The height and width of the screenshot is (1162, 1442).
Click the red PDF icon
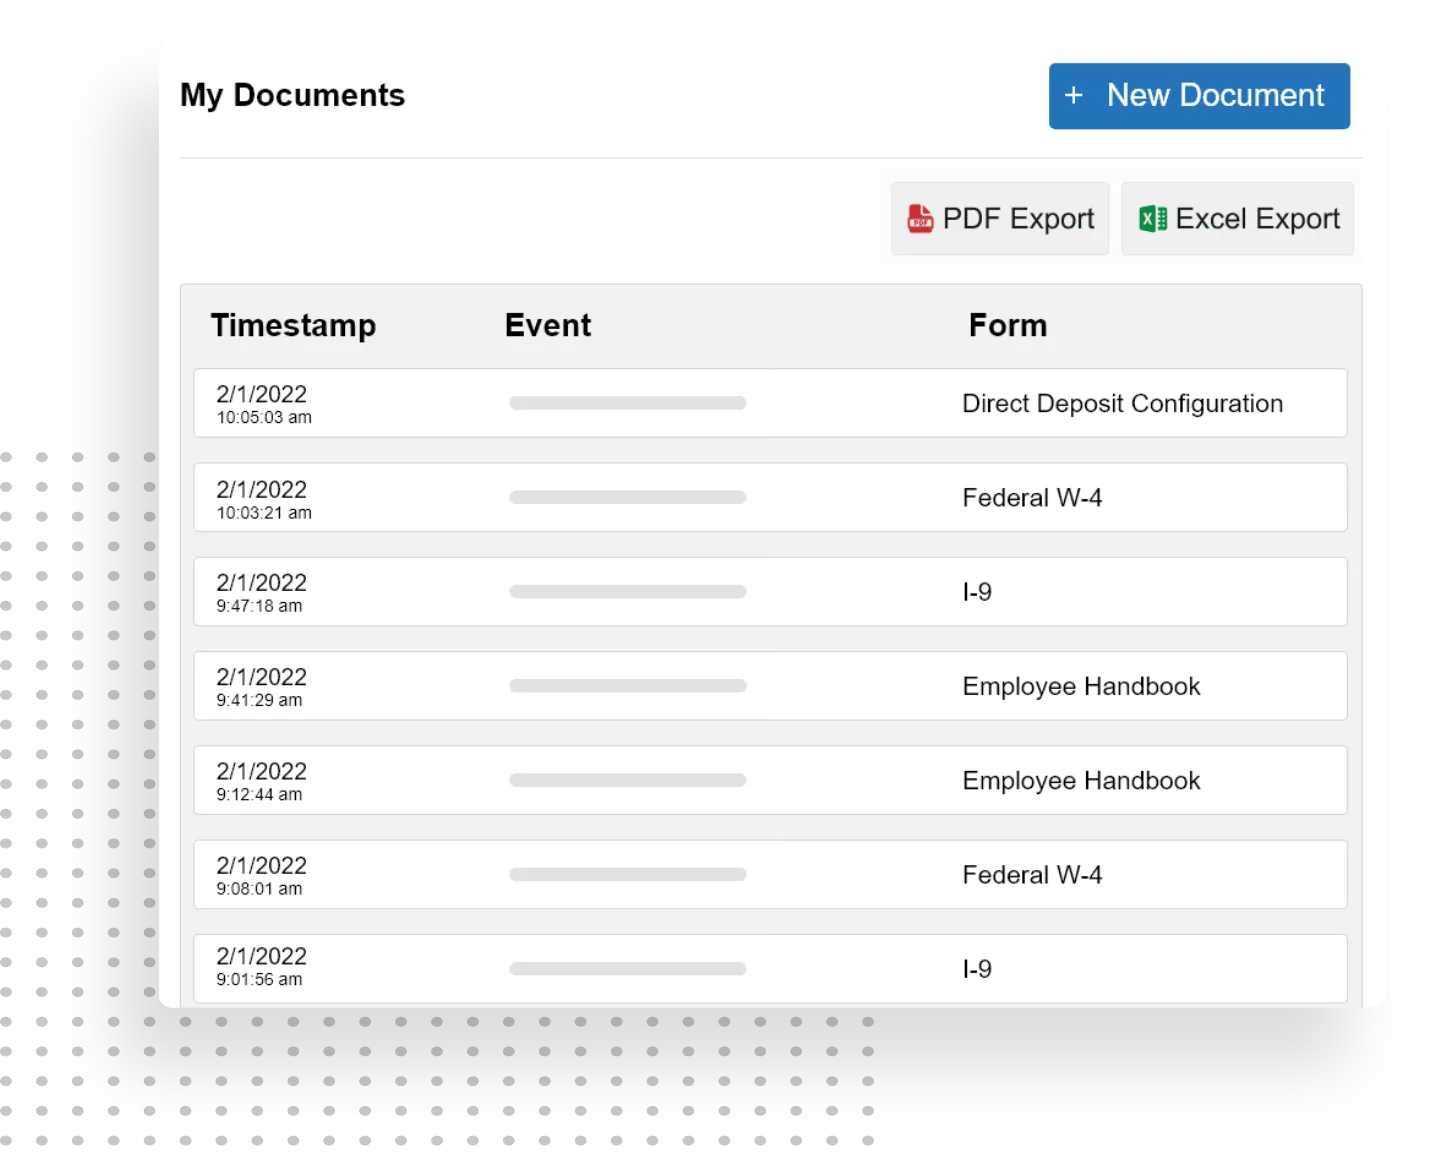920,218
